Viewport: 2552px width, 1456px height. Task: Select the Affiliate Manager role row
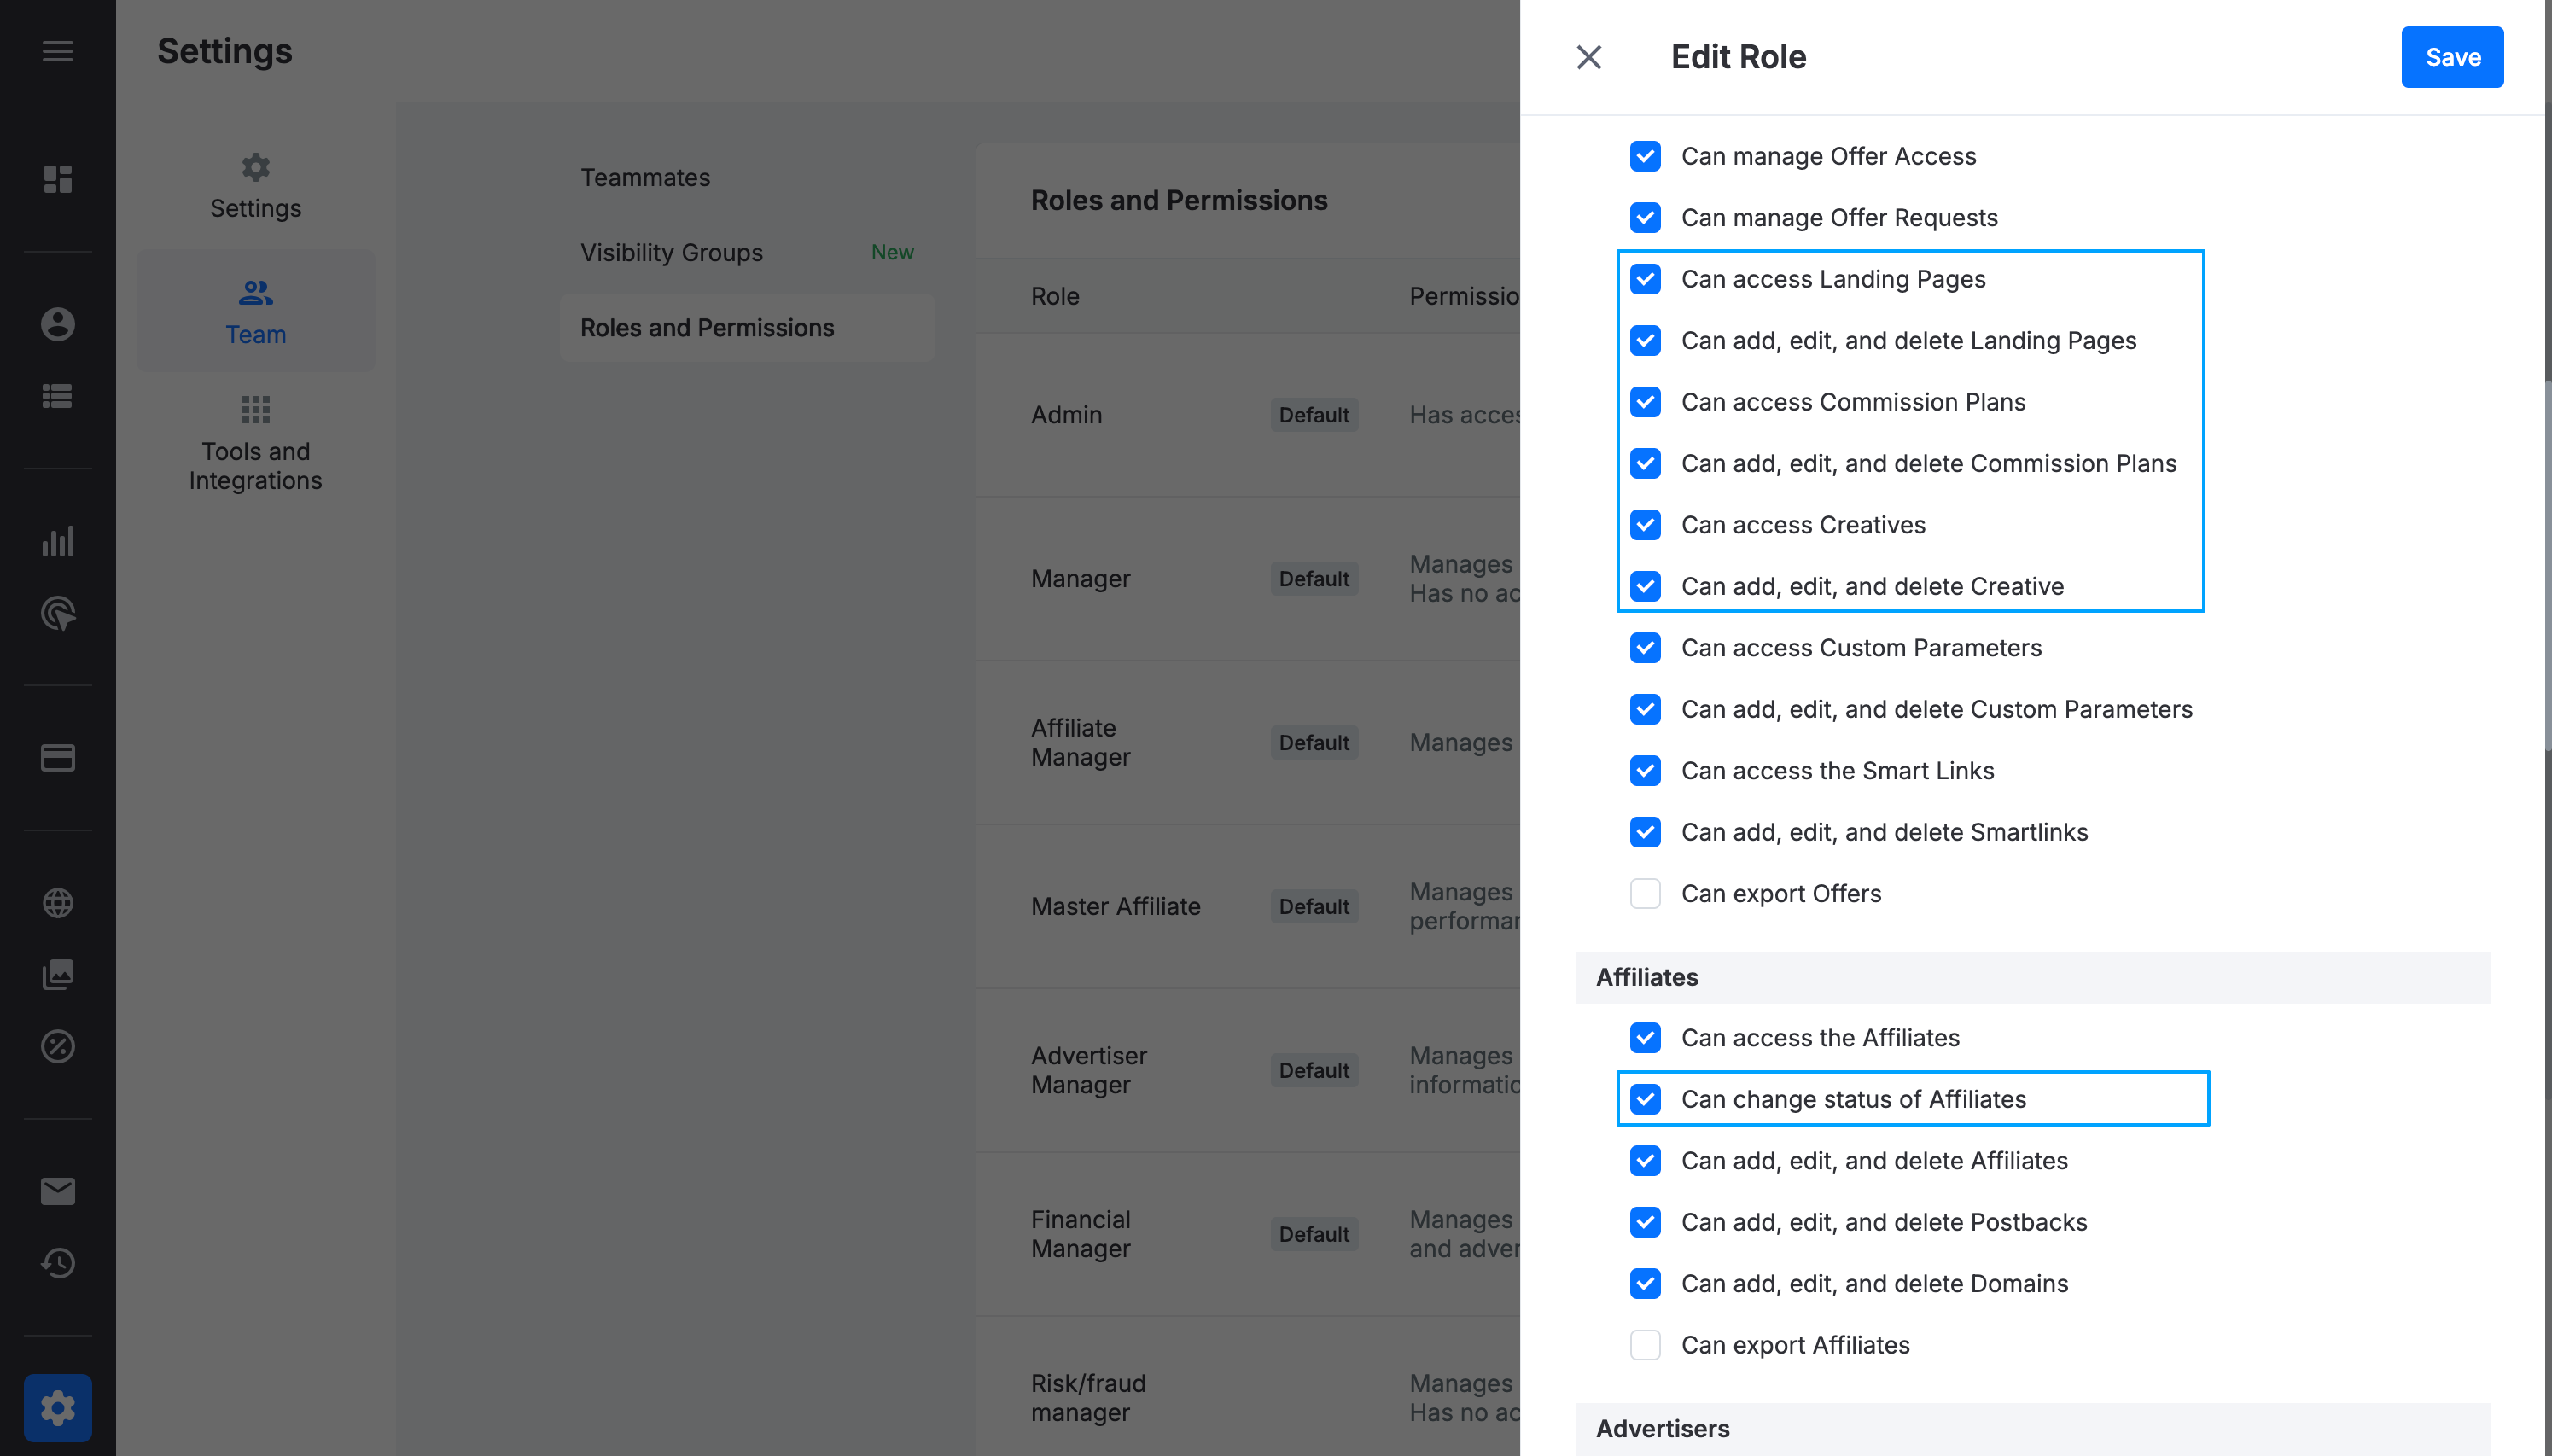pyautogui.click(x=1248, y=743)
